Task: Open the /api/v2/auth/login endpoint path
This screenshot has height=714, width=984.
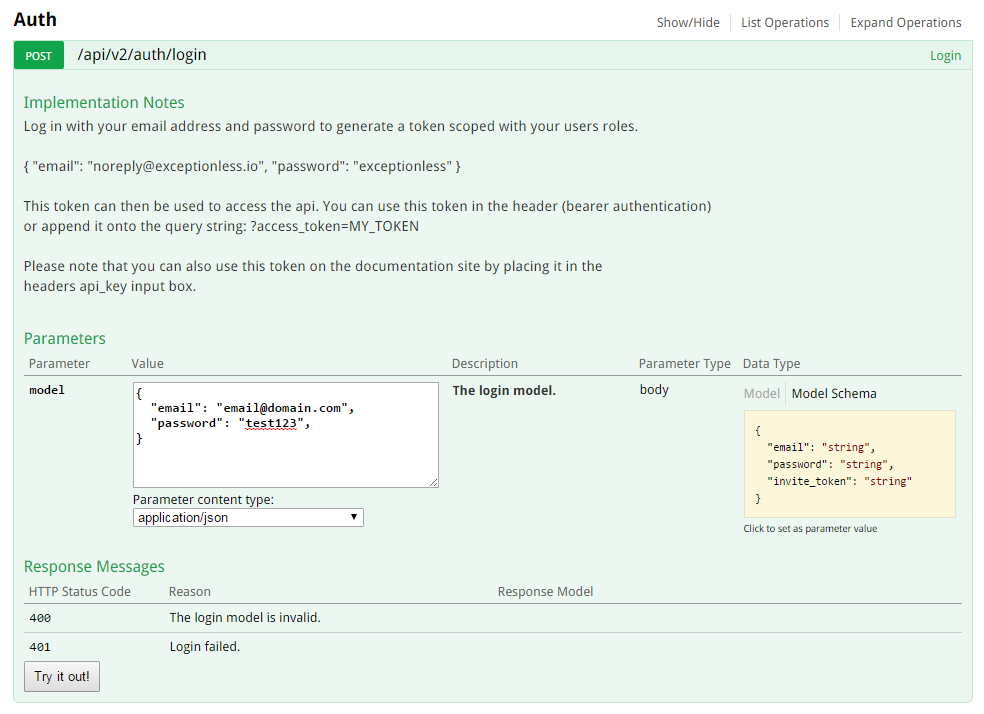Action: click(x=142, y=55)
